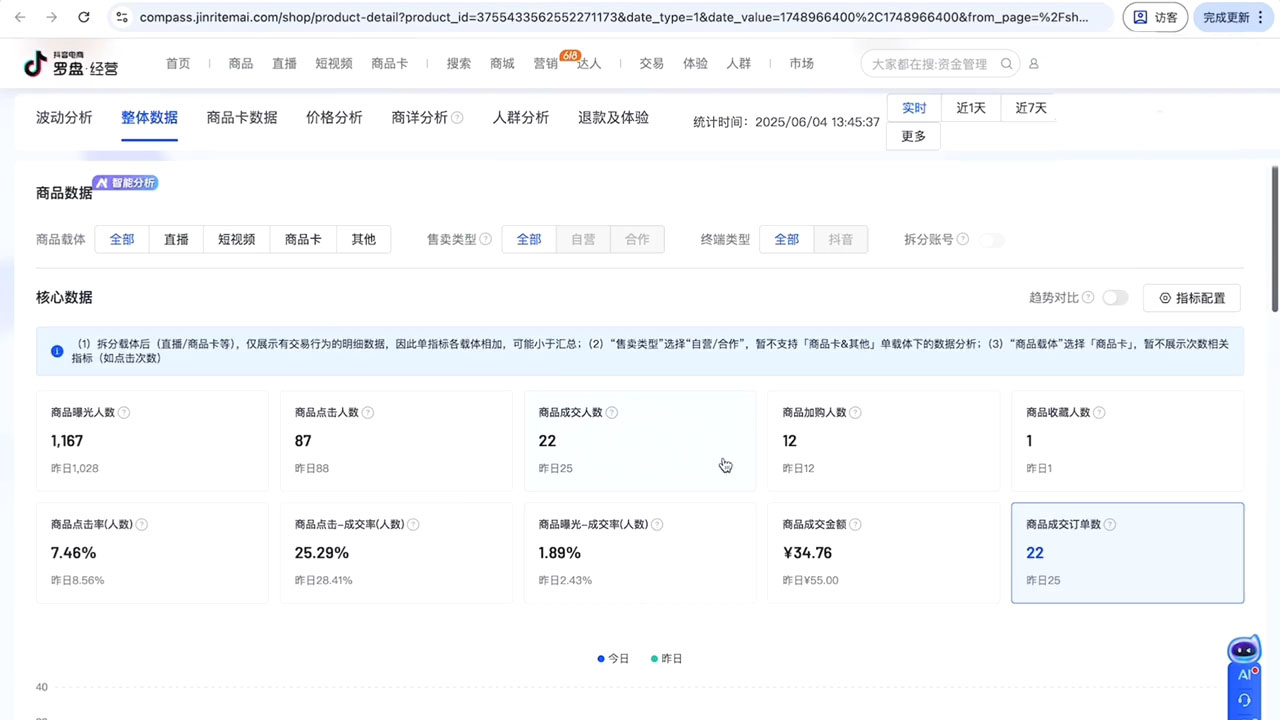Click info icon beside 商品成交人数
The image size is (1280, 720).
612,413
